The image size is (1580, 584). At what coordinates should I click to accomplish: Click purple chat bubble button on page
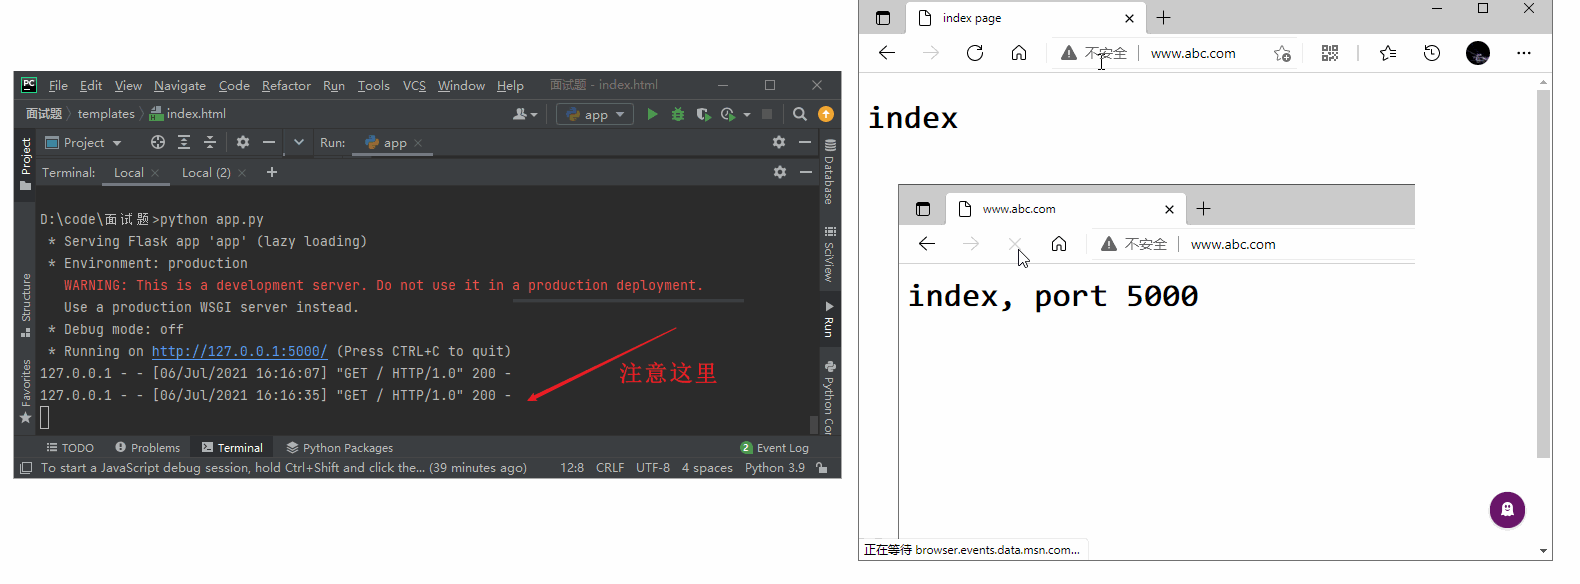[1507, 510]
